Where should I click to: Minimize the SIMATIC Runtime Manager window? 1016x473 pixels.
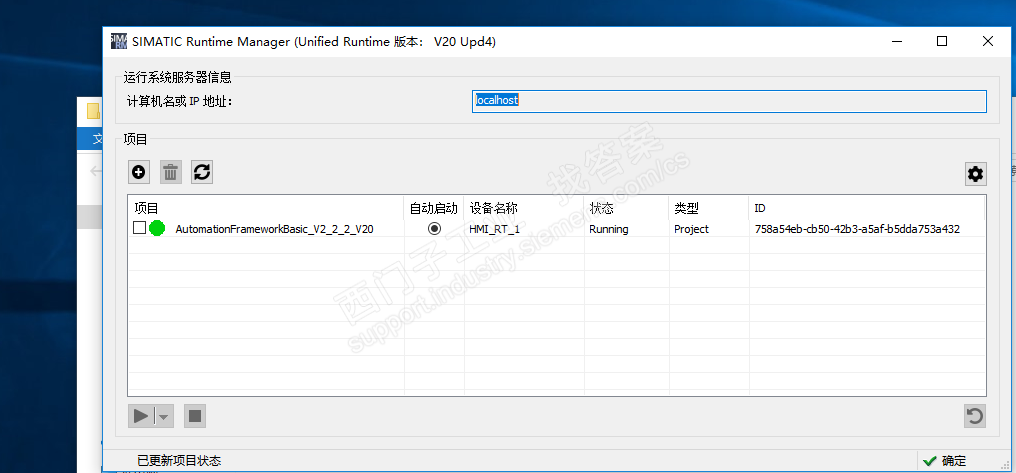897,41
